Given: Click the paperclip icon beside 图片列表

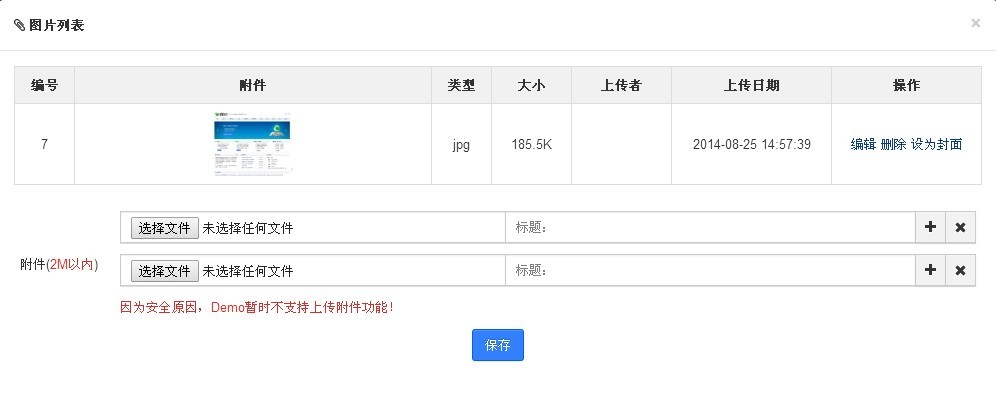Looking at the screenshot, I should click(19, 25).
